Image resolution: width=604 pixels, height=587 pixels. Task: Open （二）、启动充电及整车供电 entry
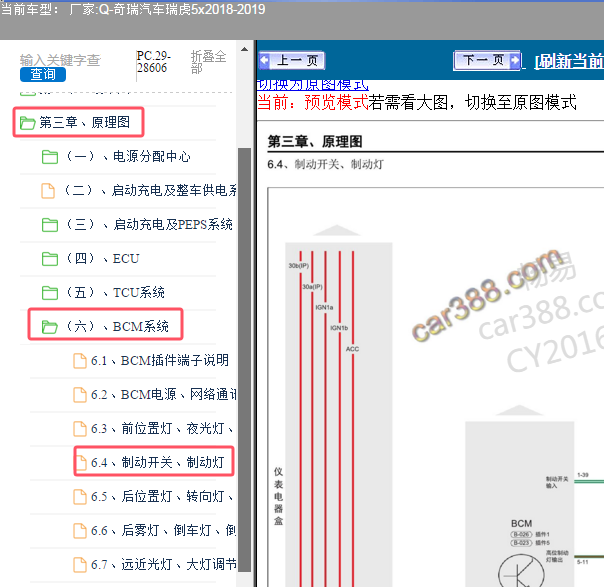point(151,190)
